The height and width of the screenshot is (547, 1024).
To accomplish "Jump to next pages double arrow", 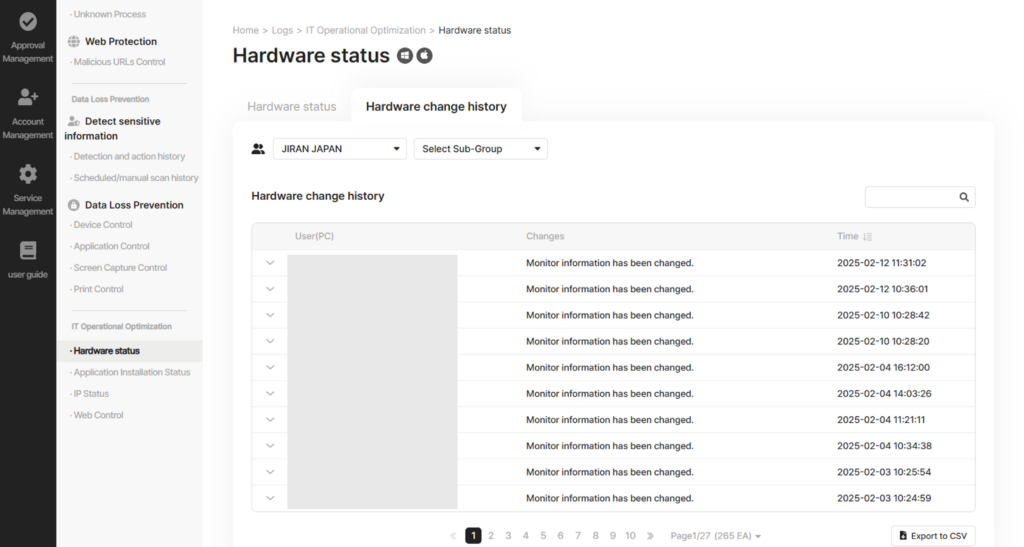I will (x=651, y=536).
